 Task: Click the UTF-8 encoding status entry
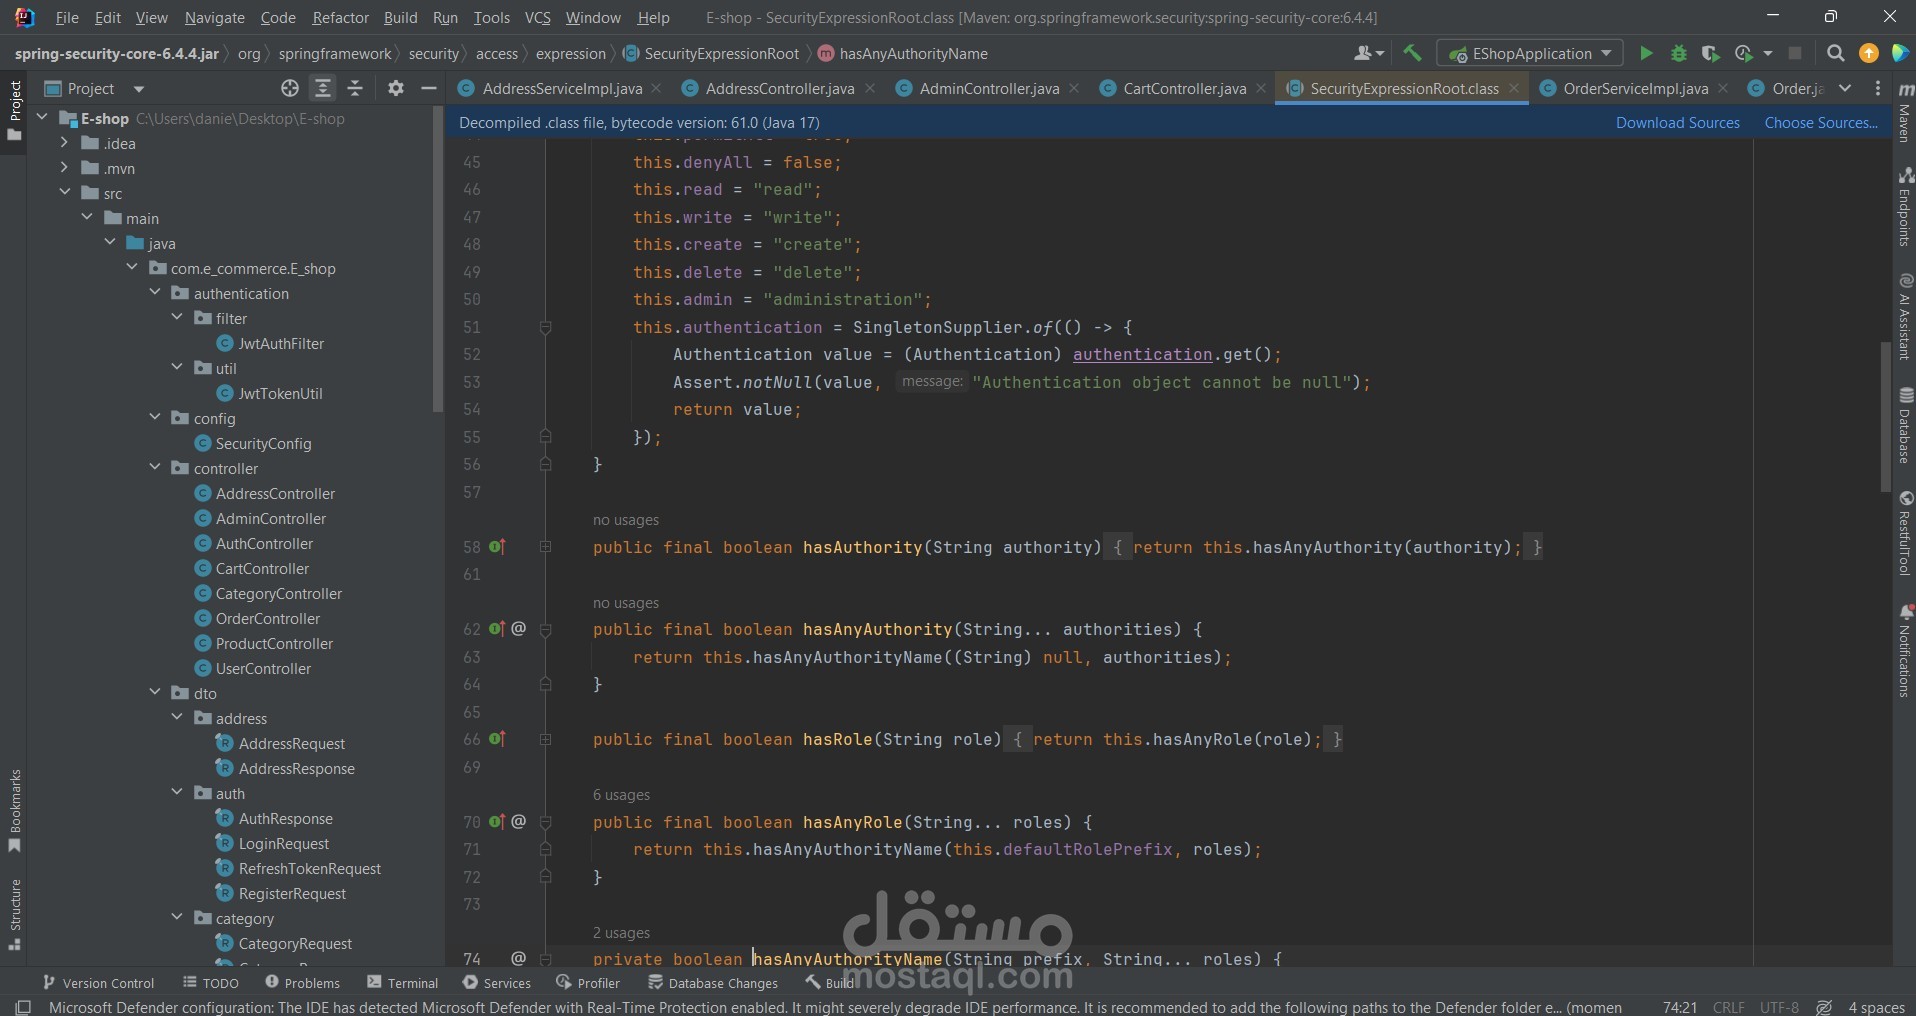pyautogui.click(x=1779, y=1007)
